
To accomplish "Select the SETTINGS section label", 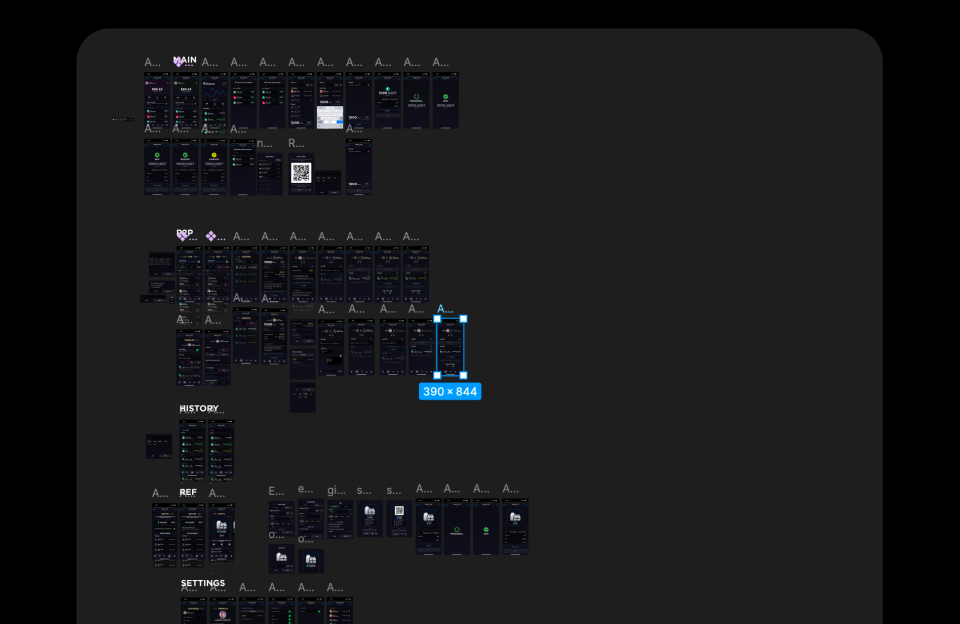I will [203, 583].
